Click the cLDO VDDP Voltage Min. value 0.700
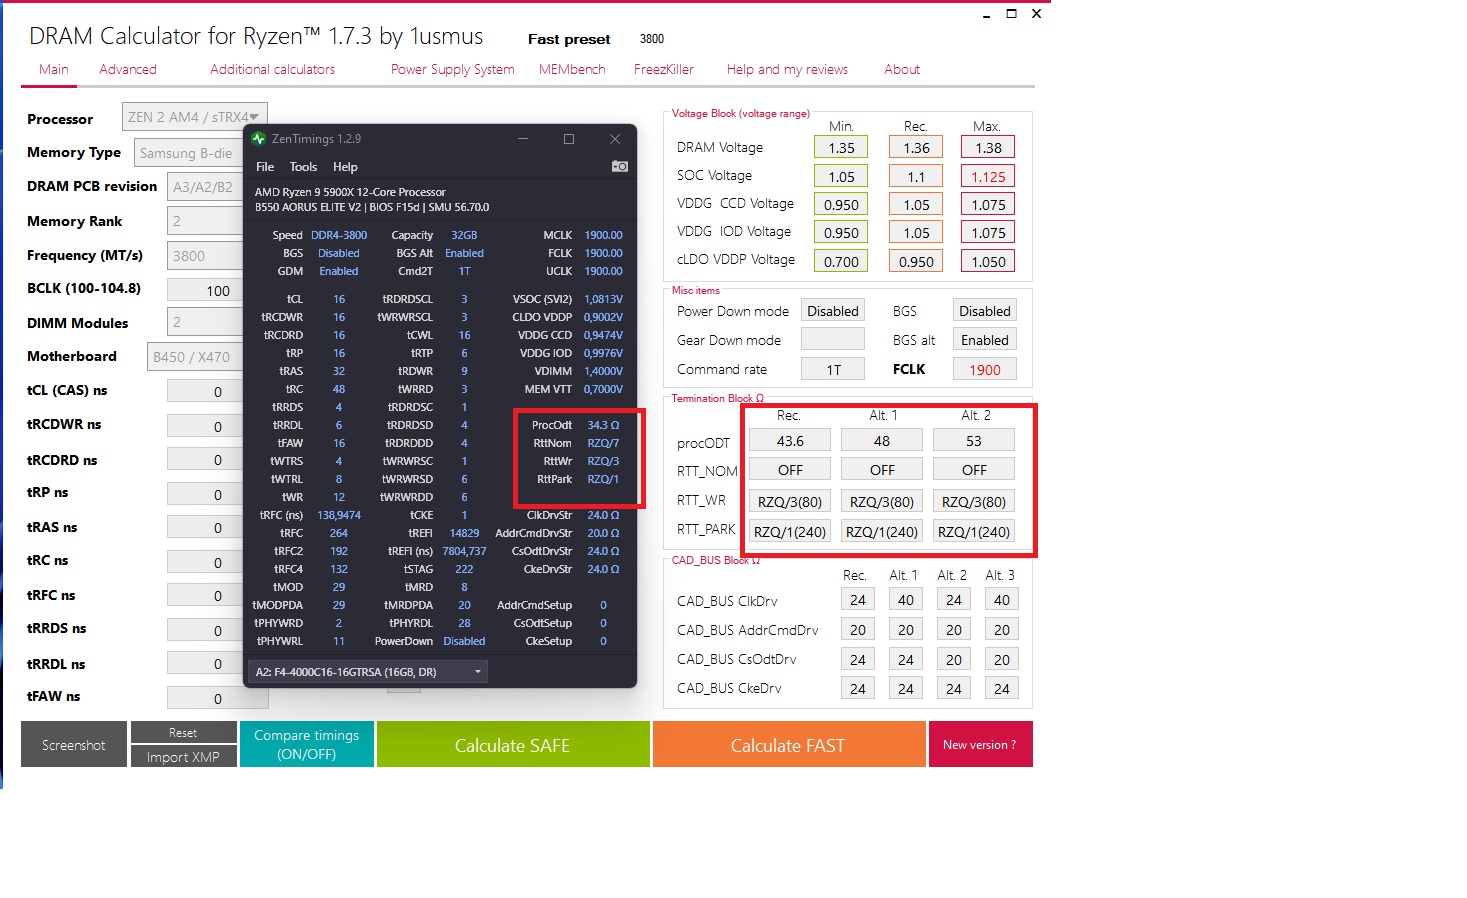 841,261
